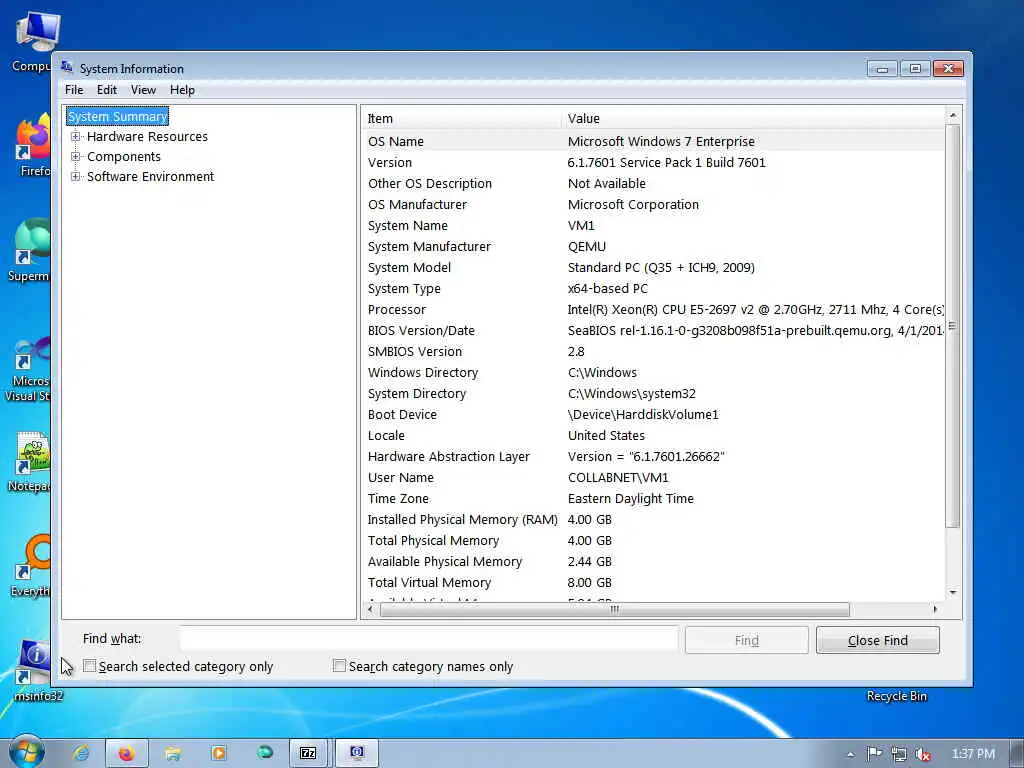Maximize the System Information window
This screenshot has width=1024, height=768.
point(915,69)
